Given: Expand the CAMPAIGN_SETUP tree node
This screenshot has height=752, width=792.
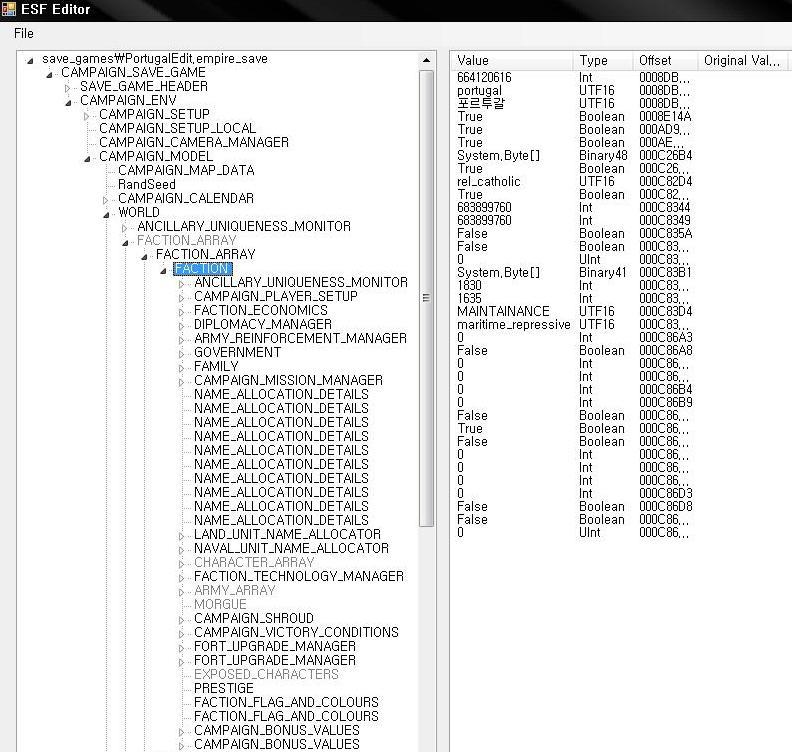Looking at the screenshot, I should click(87, 115).
